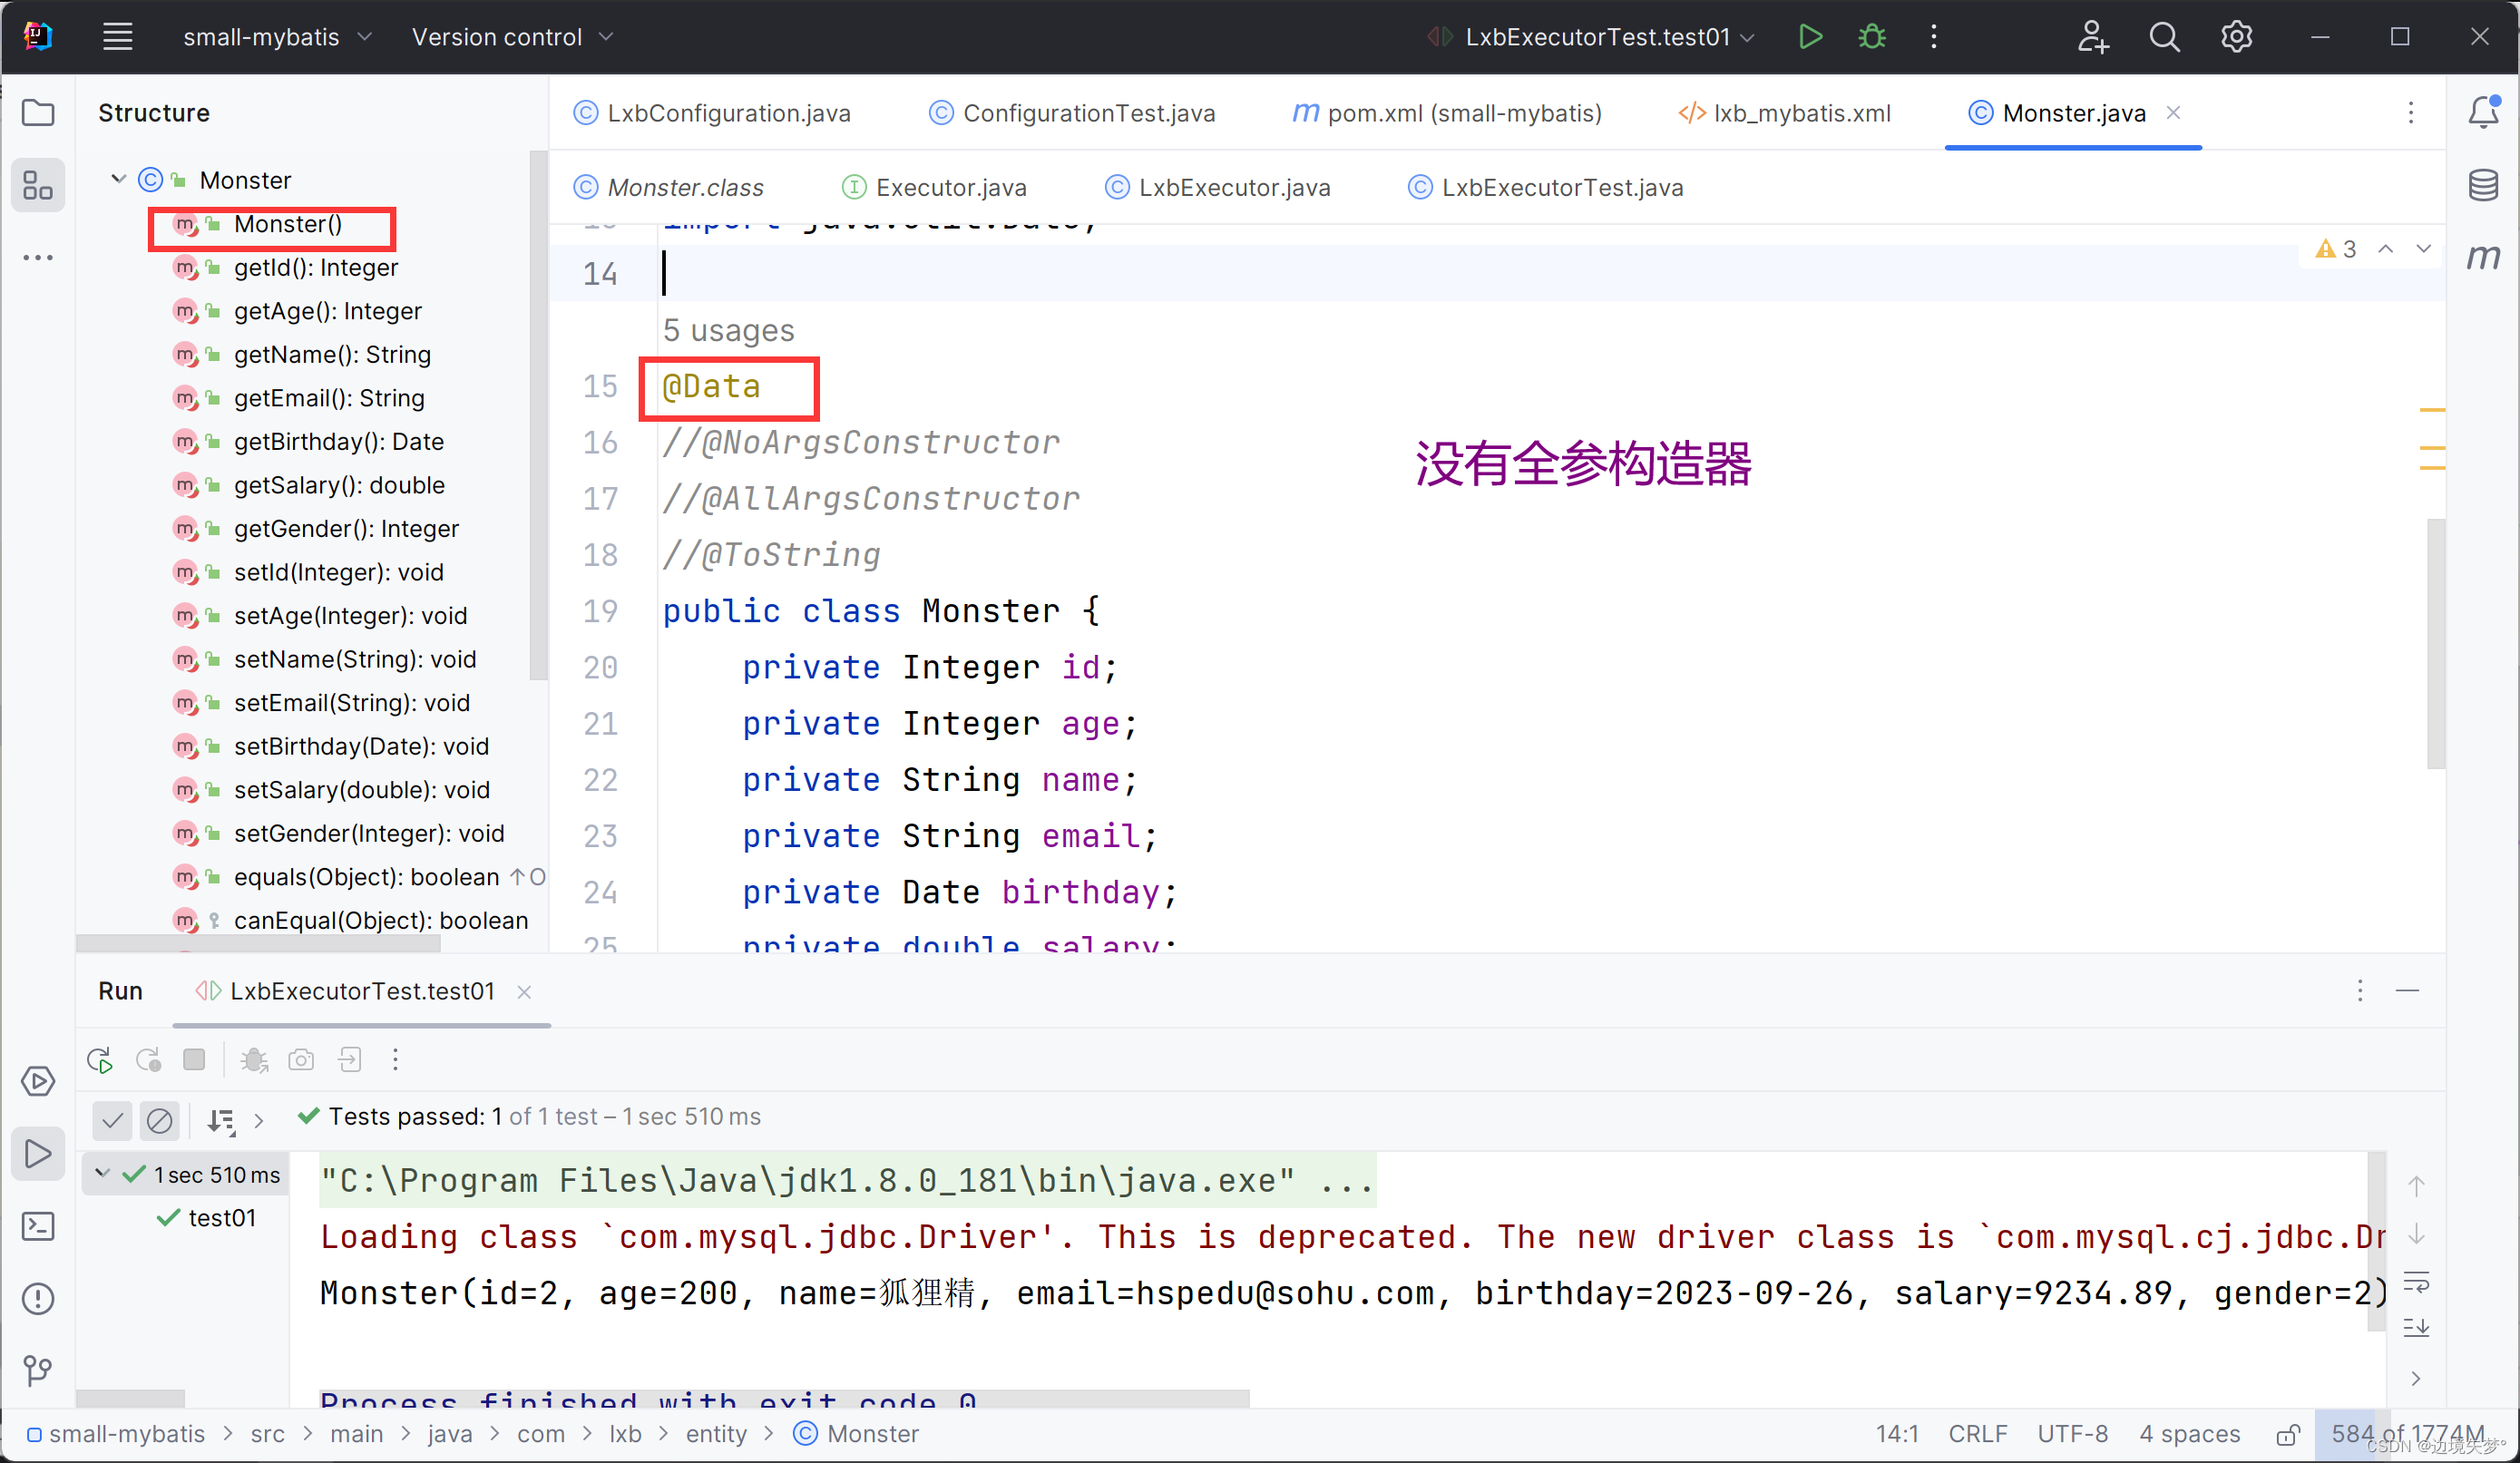Open editor tabs overflow menu
This screenshot has width=2520, height=1463.
pyautogui.click(x=2410, y=113)
